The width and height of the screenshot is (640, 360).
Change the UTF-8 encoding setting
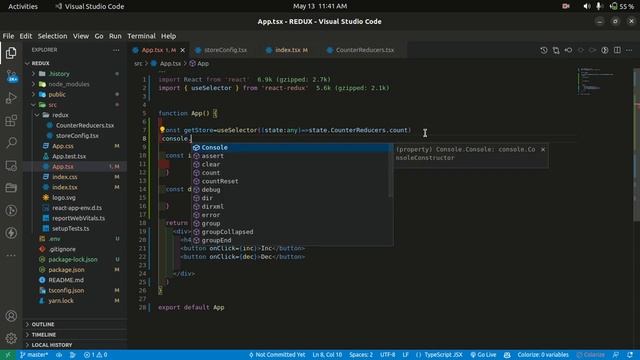coord(387,355)
